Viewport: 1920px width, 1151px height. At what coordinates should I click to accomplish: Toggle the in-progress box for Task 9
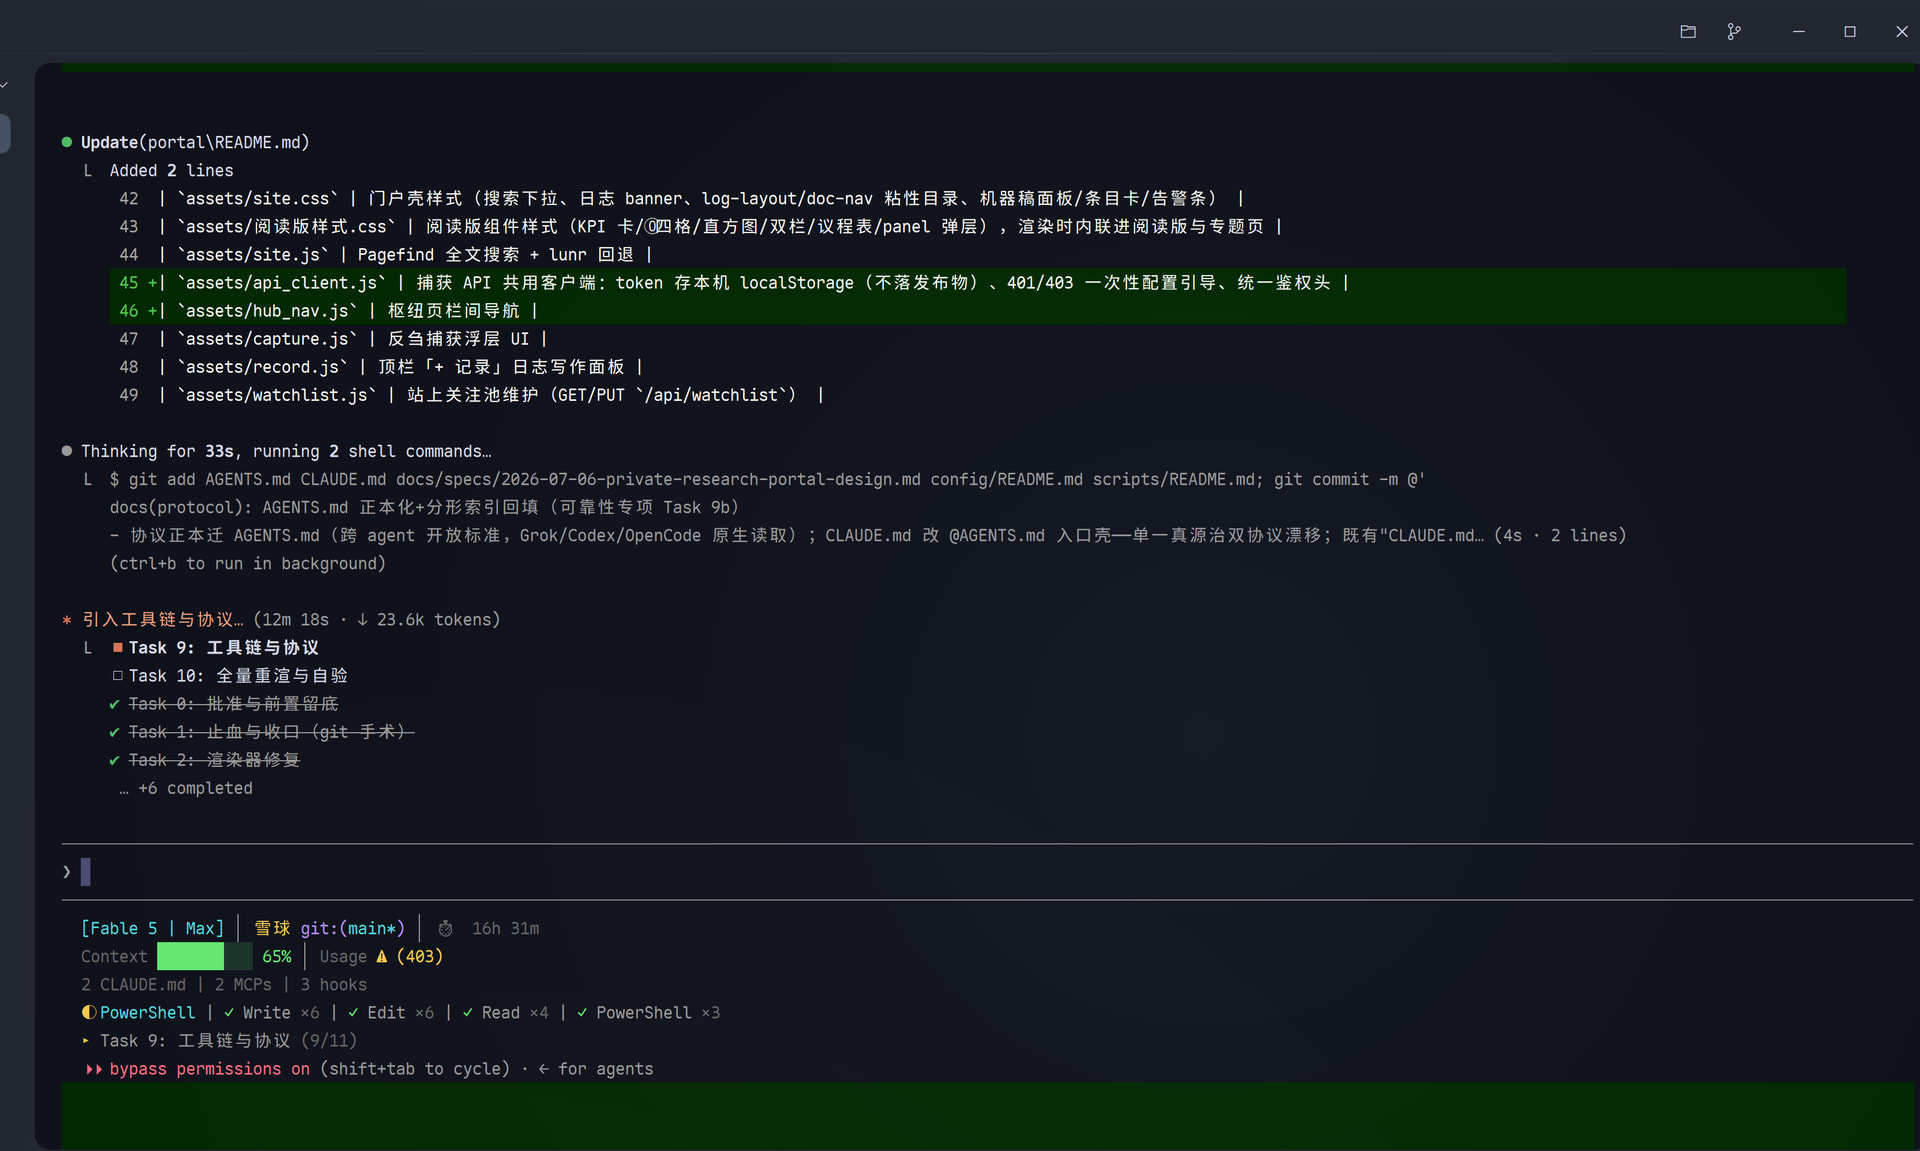[118, 648]
